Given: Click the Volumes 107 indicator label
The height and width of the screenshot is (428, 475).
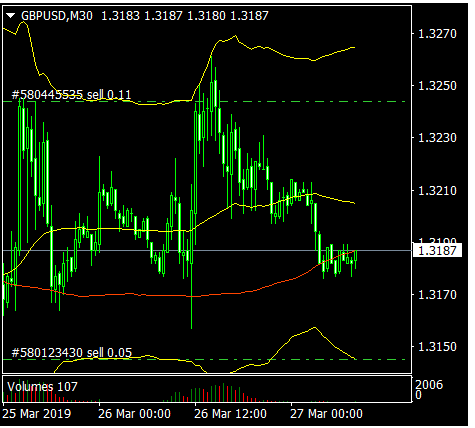Looking at the screenshot, I should point(42,387).
